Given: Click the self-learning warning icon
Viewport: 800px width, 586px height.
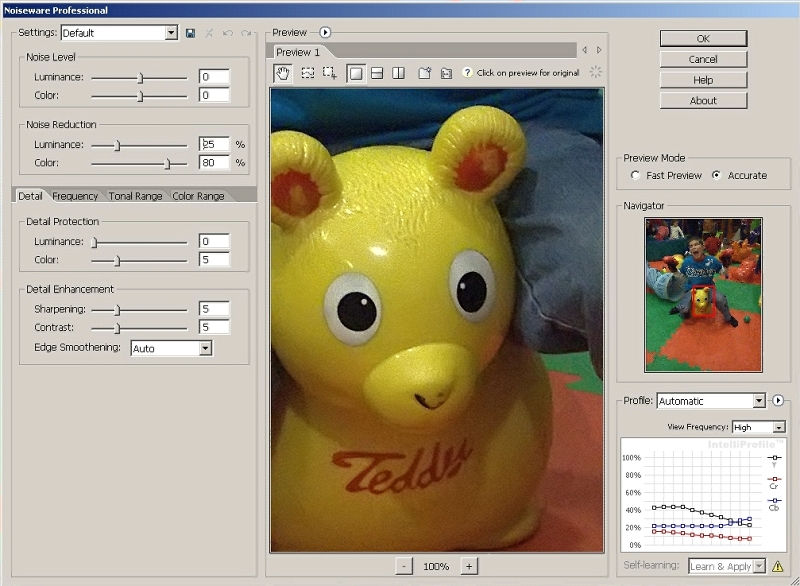Looking at the screenshot, I should (778, 566).
